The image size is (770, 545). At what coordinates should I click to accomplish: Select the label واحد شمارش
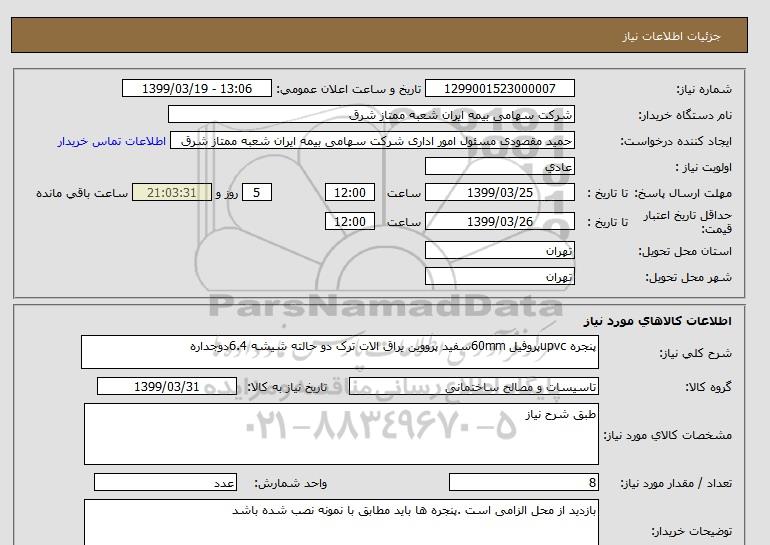pos(291,484)
